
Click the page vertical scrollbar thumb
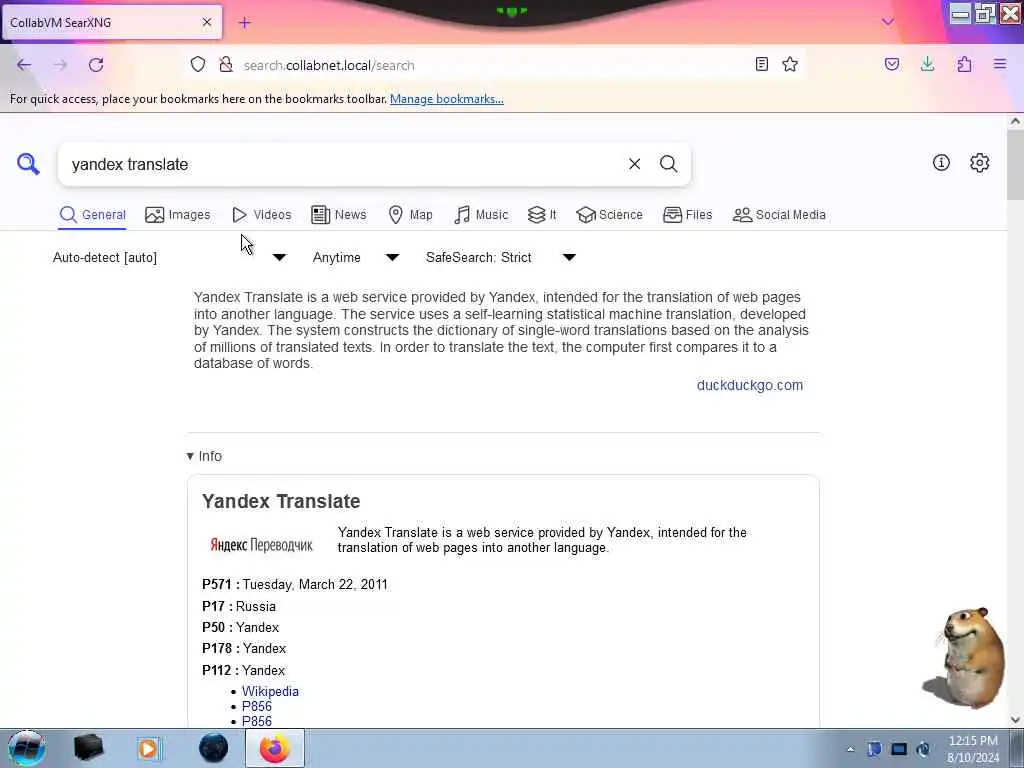tap(1015, 165)
